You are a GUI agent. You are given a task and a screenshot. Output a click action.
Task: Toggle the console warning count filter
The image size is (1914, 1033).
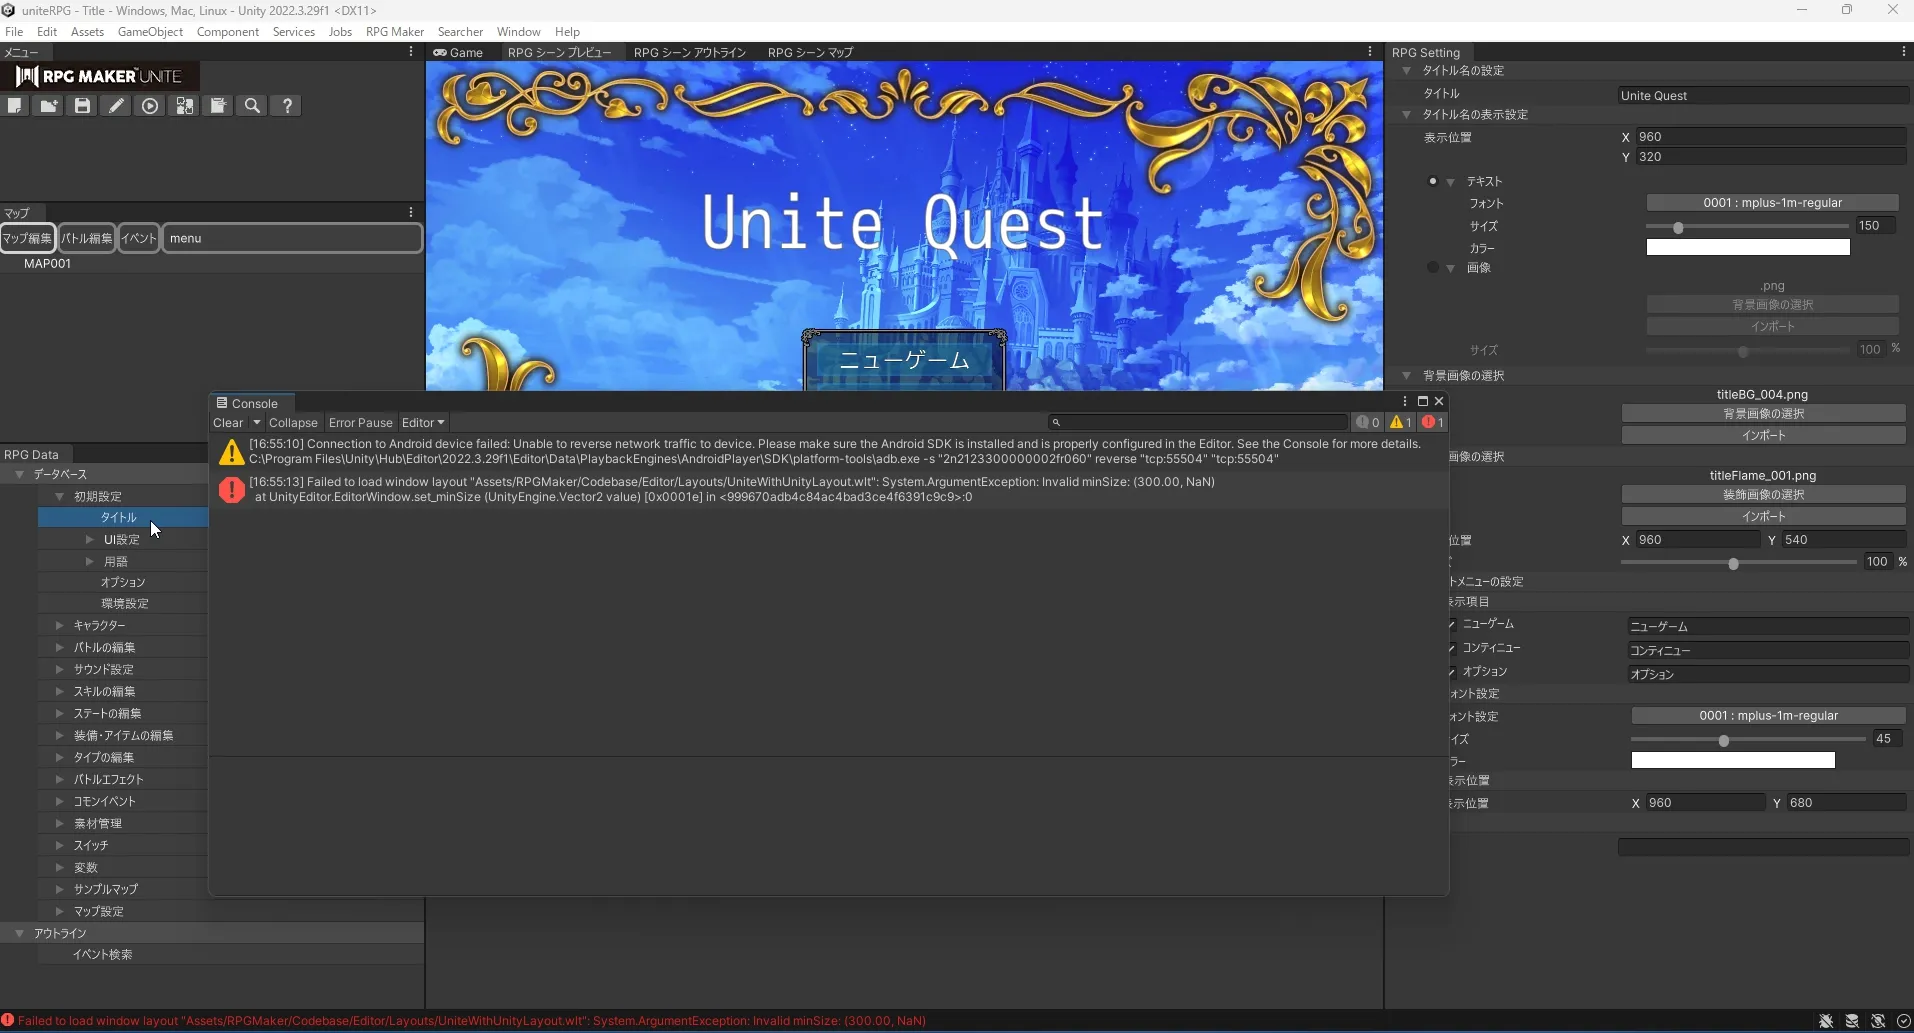tap(1400, 422)
